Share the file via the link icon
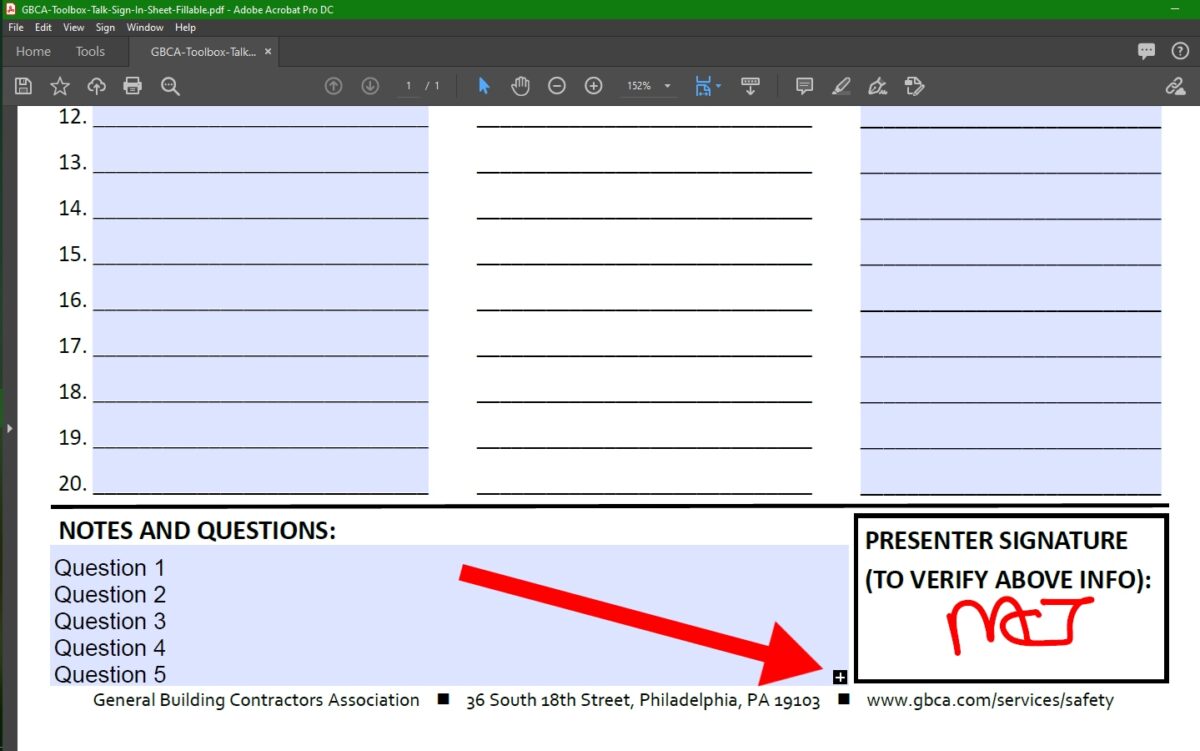Viewport: 1200px width, 751px height. 1175,86
